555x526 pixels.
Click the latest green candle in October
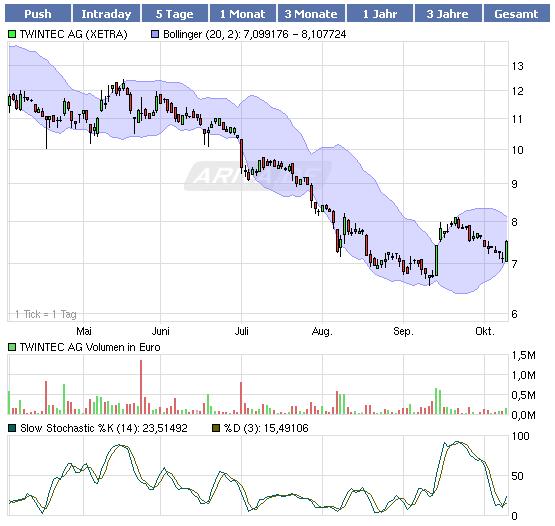[x=507, y=251]
